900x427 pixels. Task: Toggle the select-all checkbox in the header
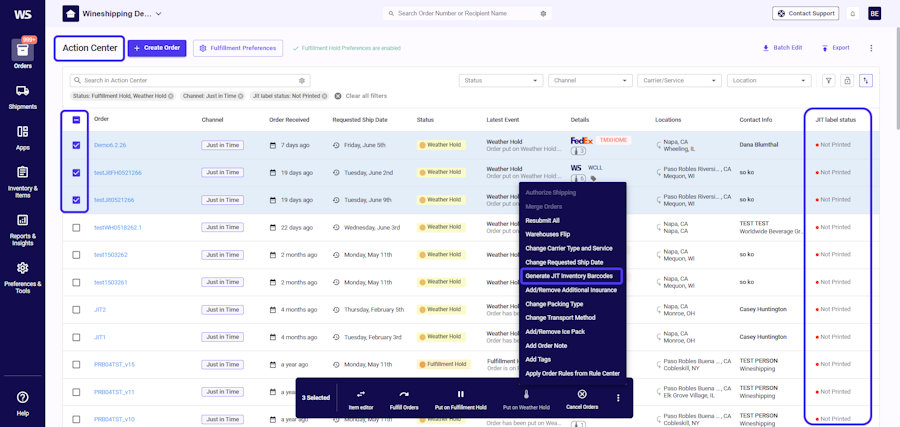pos(76,120)
